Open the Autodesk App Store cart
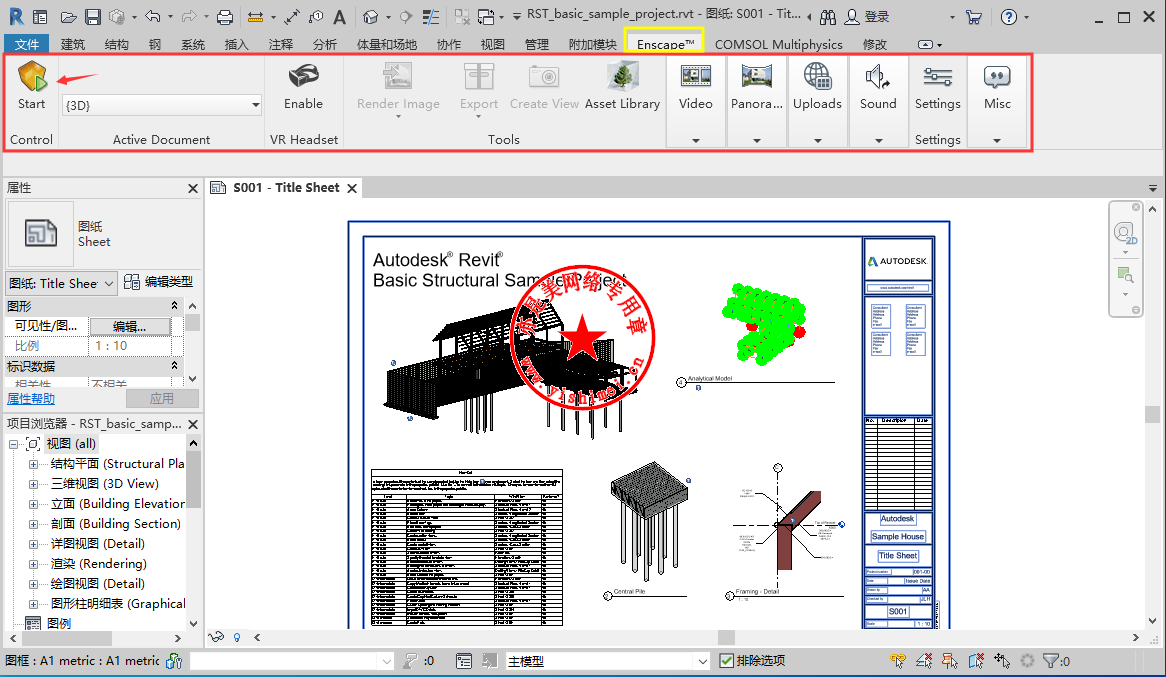This screenshot has height=677, width=1166. [973, 16]
